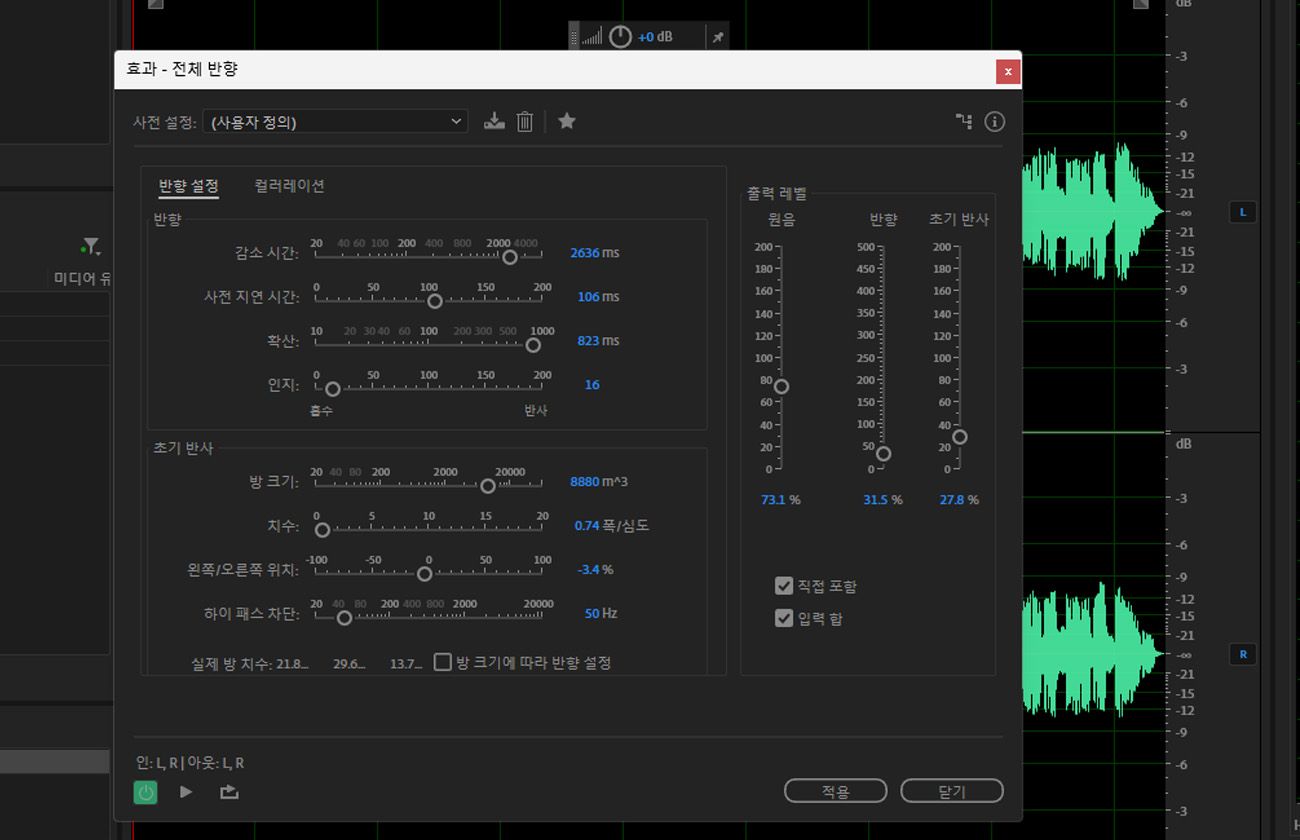The width and height of the screenshot is (1300, 840).
Task: Close the dialog via 닫기 button
Action: (951, 790)
